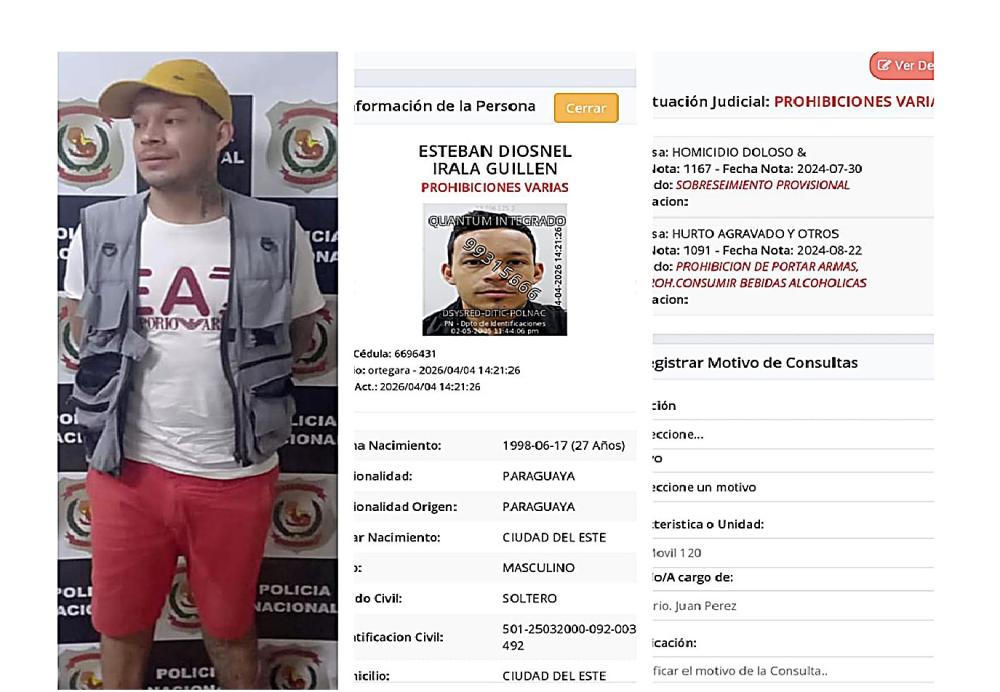Image resolution: width=1000 pixels, height=692 pixels.
Task: Open the Seleccione dropdown under Institución
Action: (793, 434)
